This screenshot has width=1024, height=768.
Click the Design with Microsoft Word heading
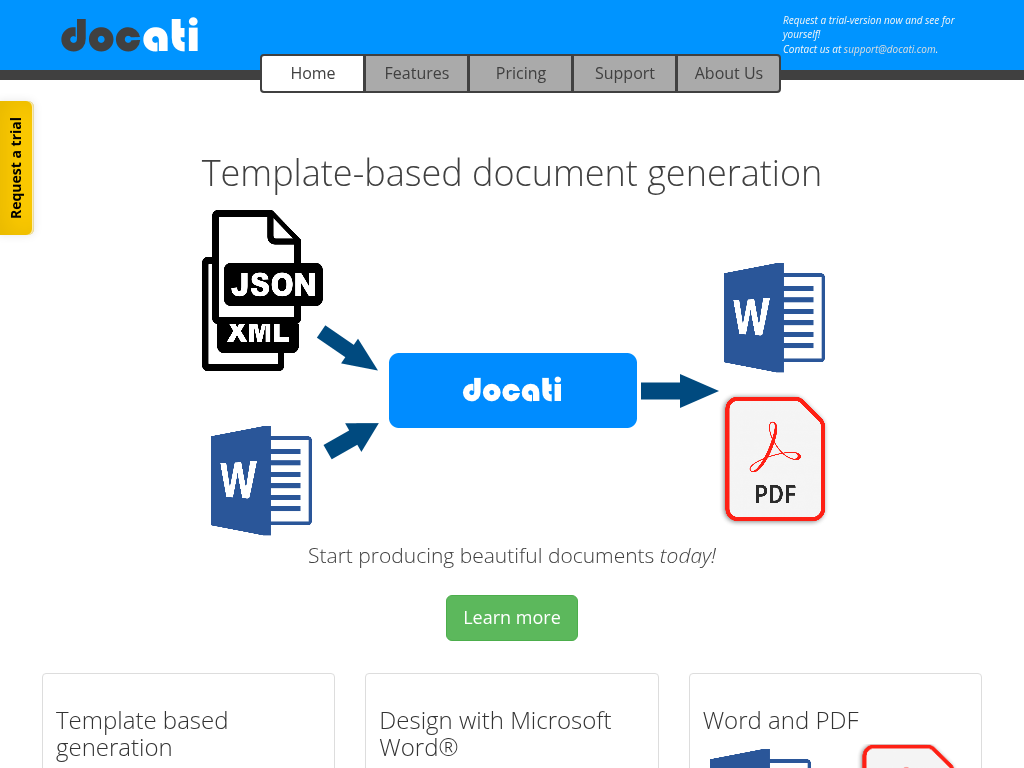495,734
